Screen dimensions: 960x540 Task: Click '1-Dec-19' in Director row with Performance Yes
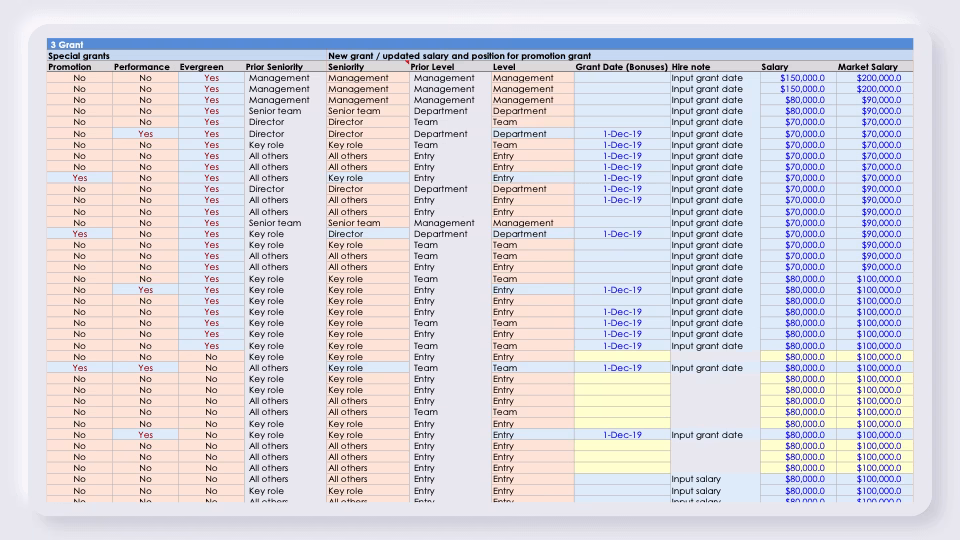[622, 133]
